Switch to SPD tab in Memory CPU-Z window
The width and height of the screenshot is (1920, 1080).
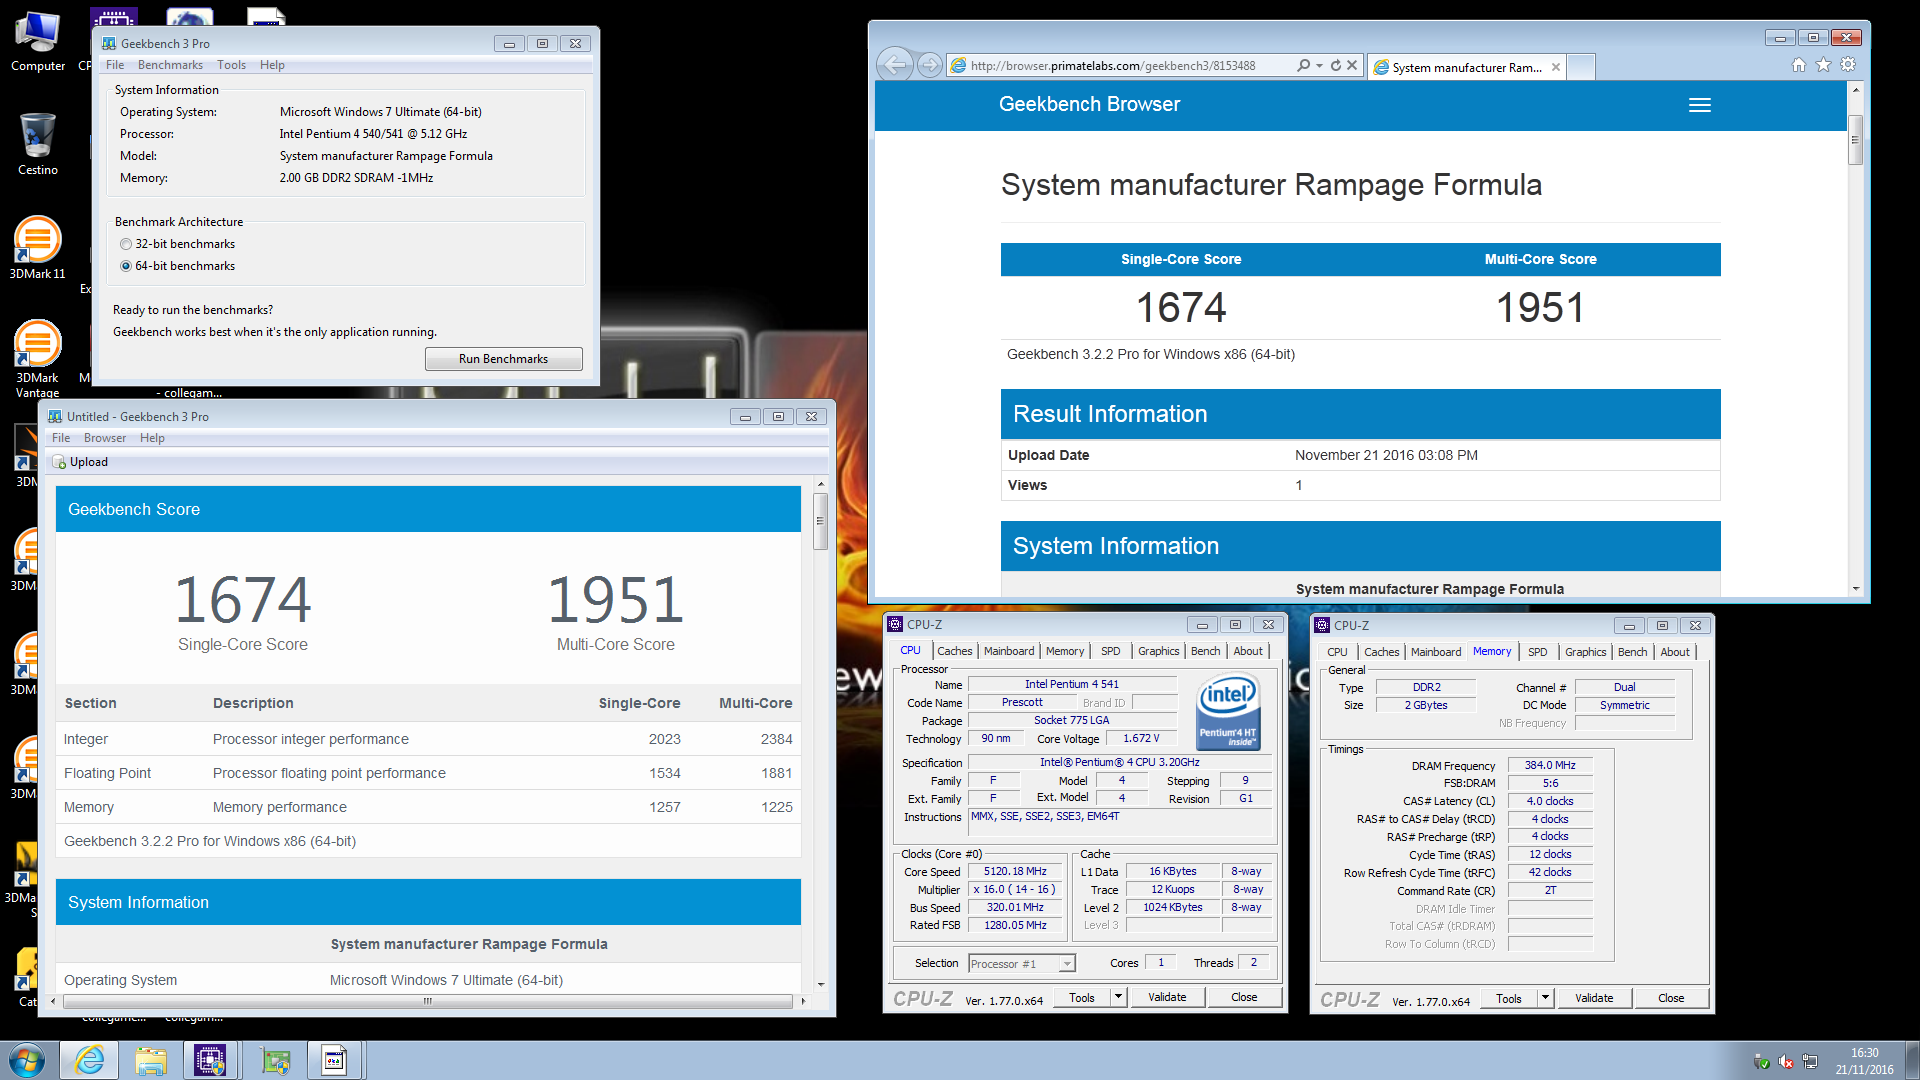(1538, 652)
